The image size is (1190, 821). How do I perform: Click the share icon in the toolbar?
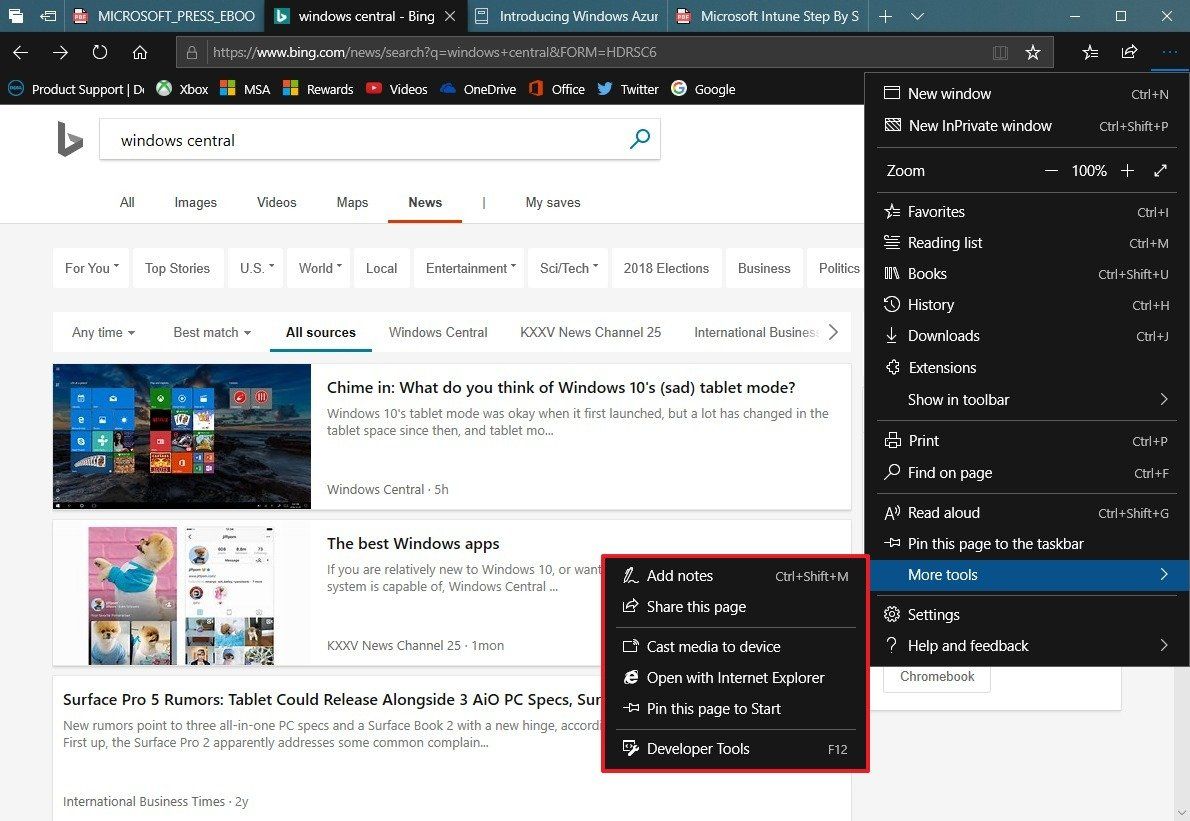tap(1129, 51)
